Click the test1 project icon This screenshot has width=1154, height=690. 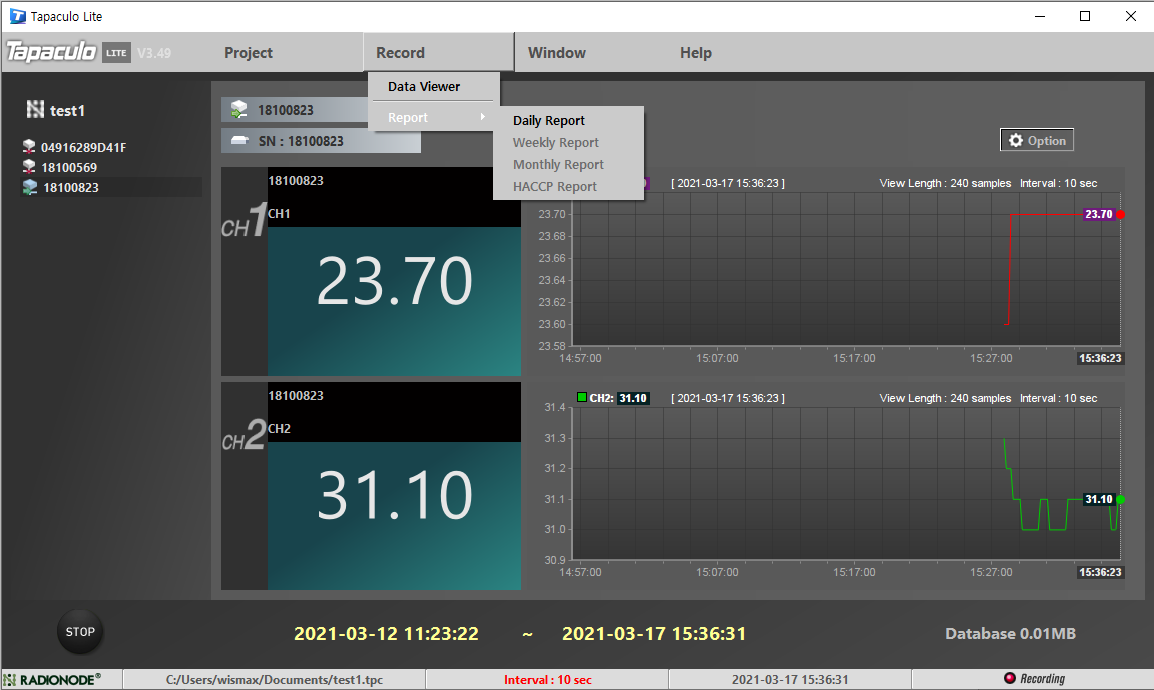coord(35,110)
